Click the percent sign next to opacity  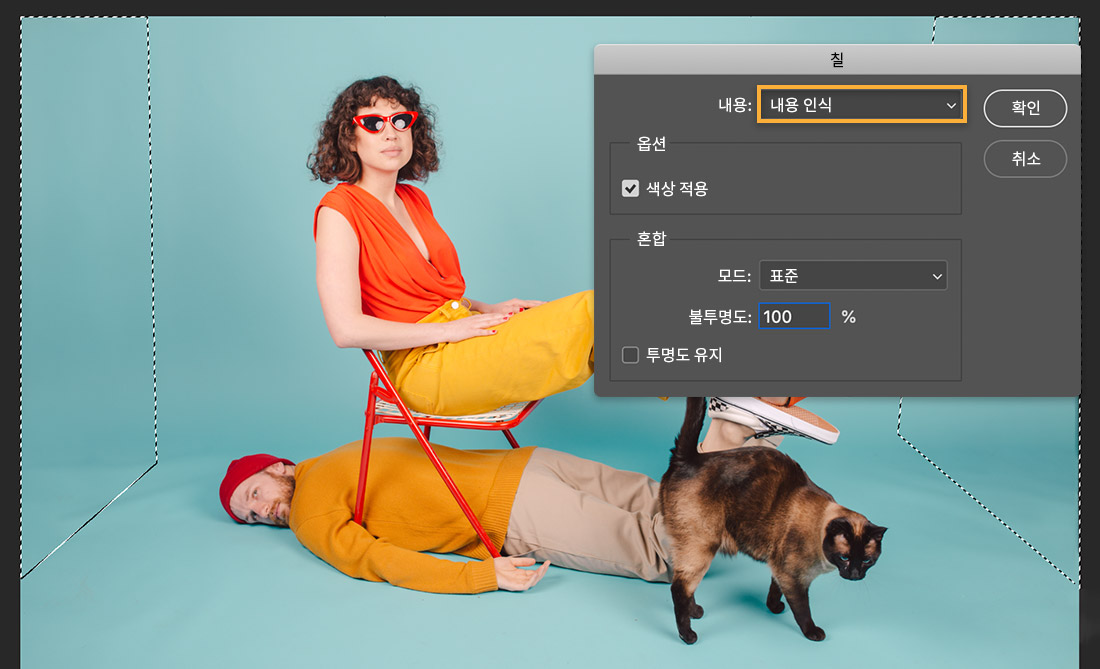coord(849,317)
